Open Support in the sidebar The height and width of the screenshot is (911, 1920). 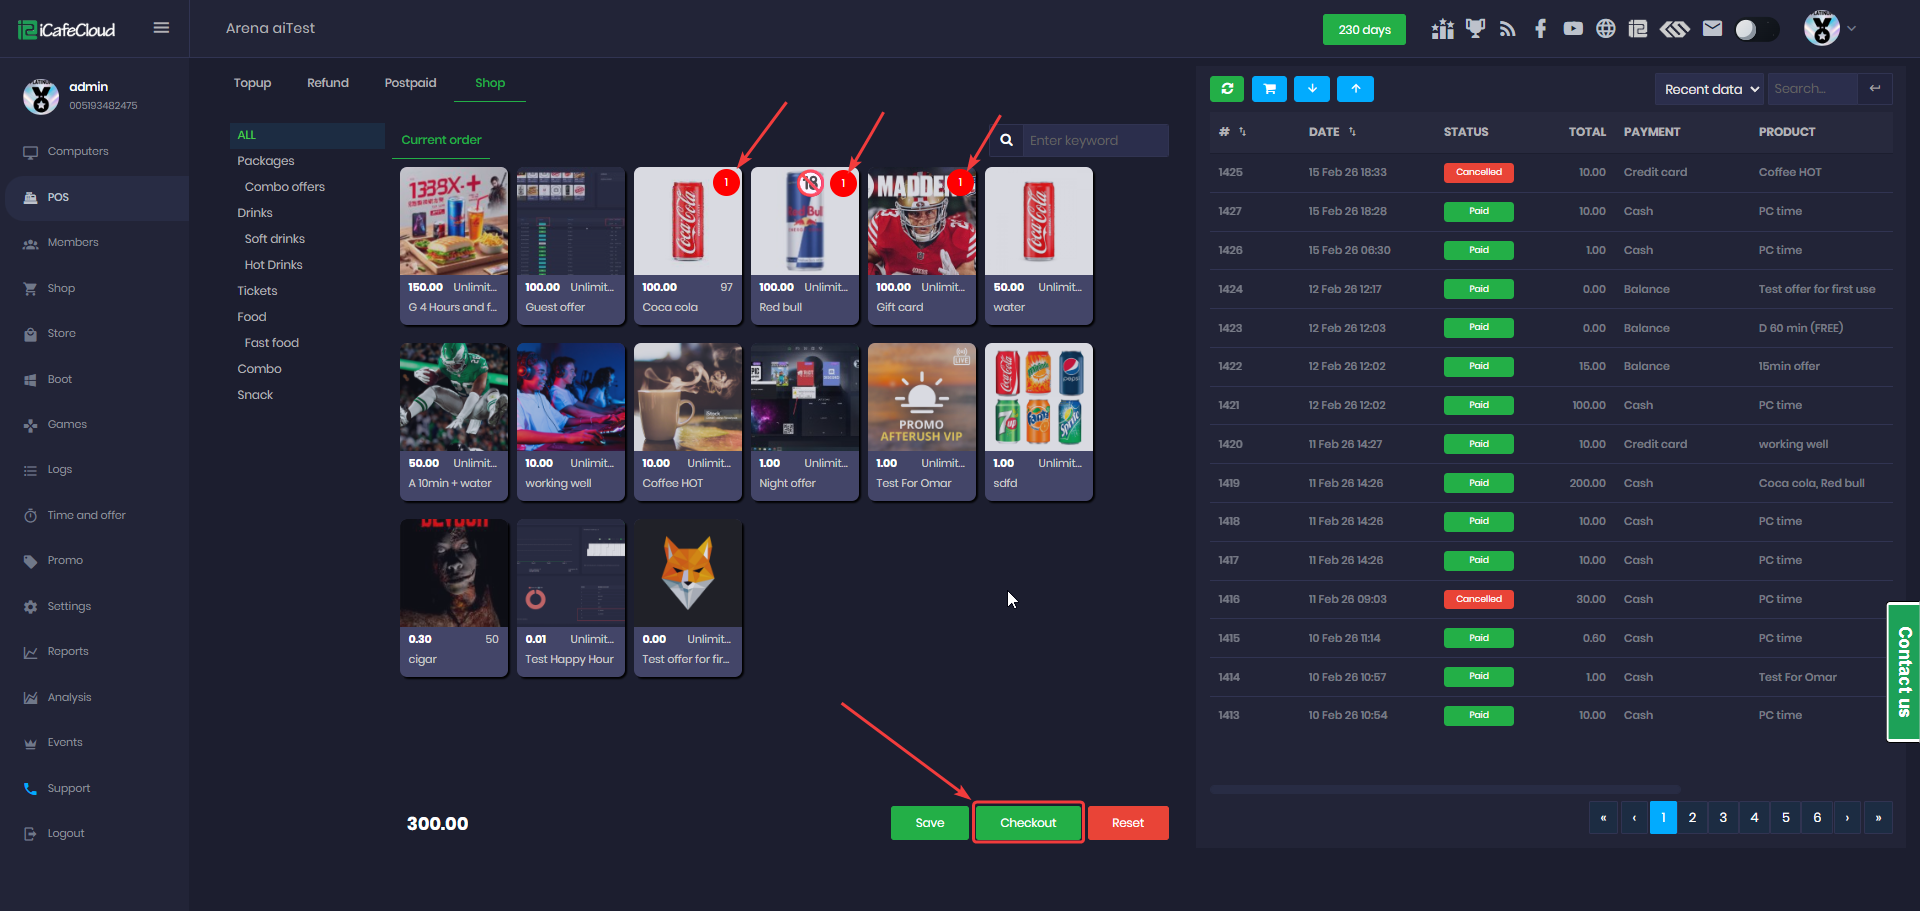(69, 789)
